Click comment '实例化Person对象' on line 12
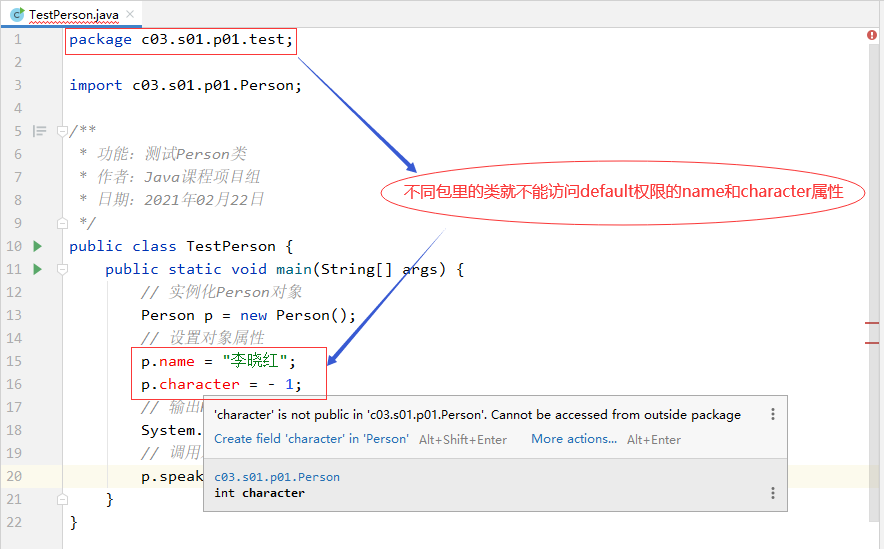Image resolution: width=884 pixels, height=549 pixels. click(x=235, y=292)
